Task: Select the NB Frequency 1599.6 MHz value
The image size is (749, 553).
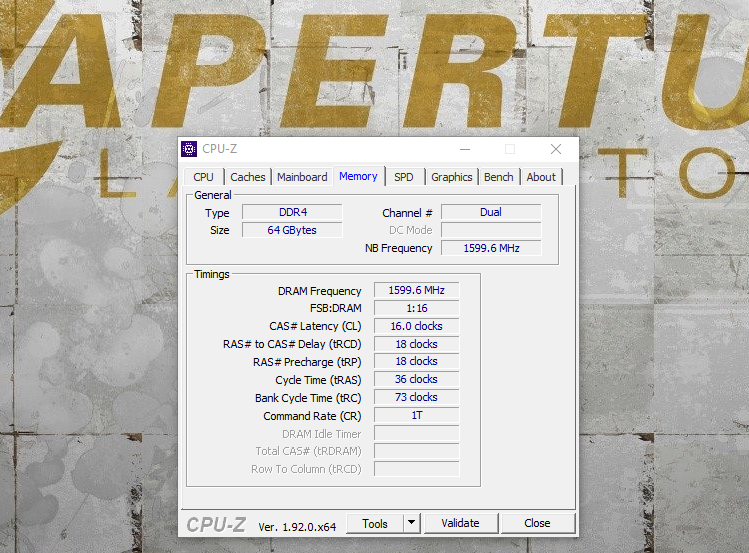Action: [x=491, y=248]
